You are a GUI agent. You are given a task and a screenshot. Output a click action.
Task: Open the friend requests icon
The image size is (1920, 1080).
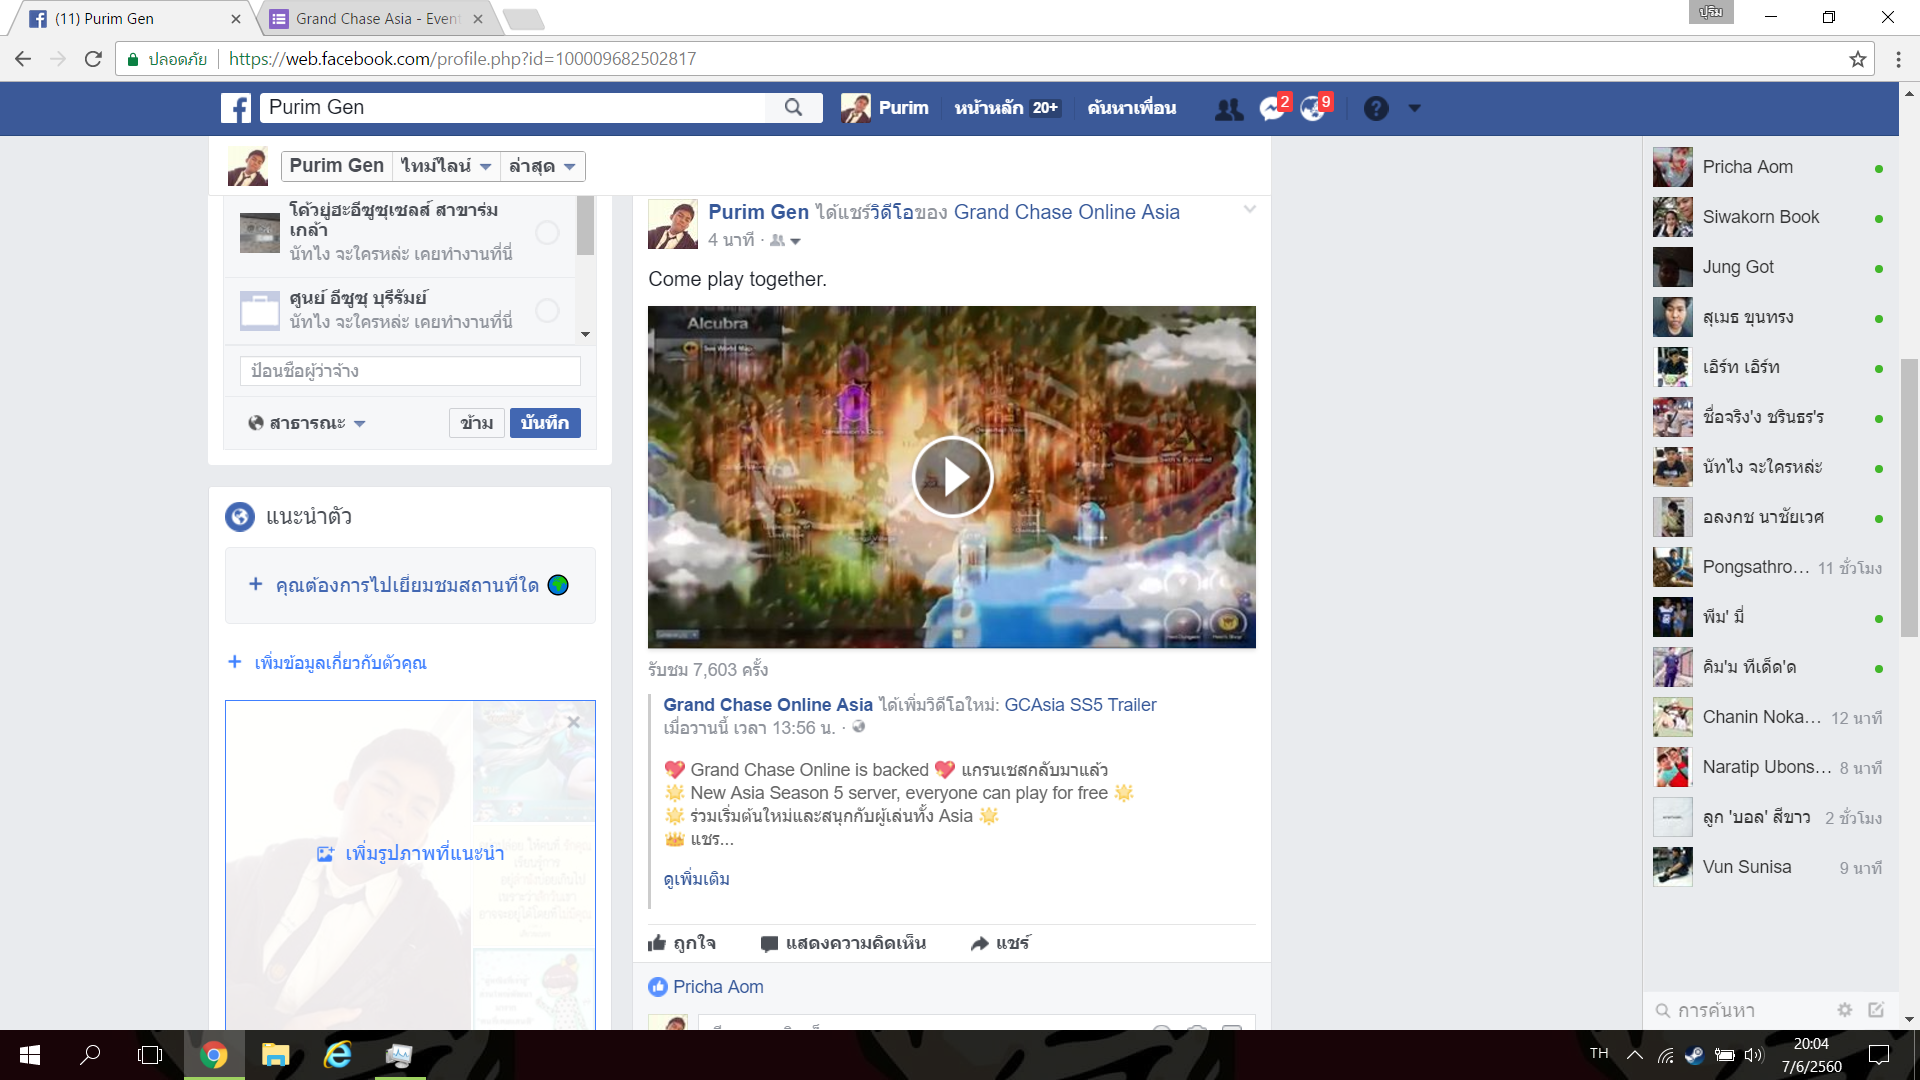pos(1229,108)
